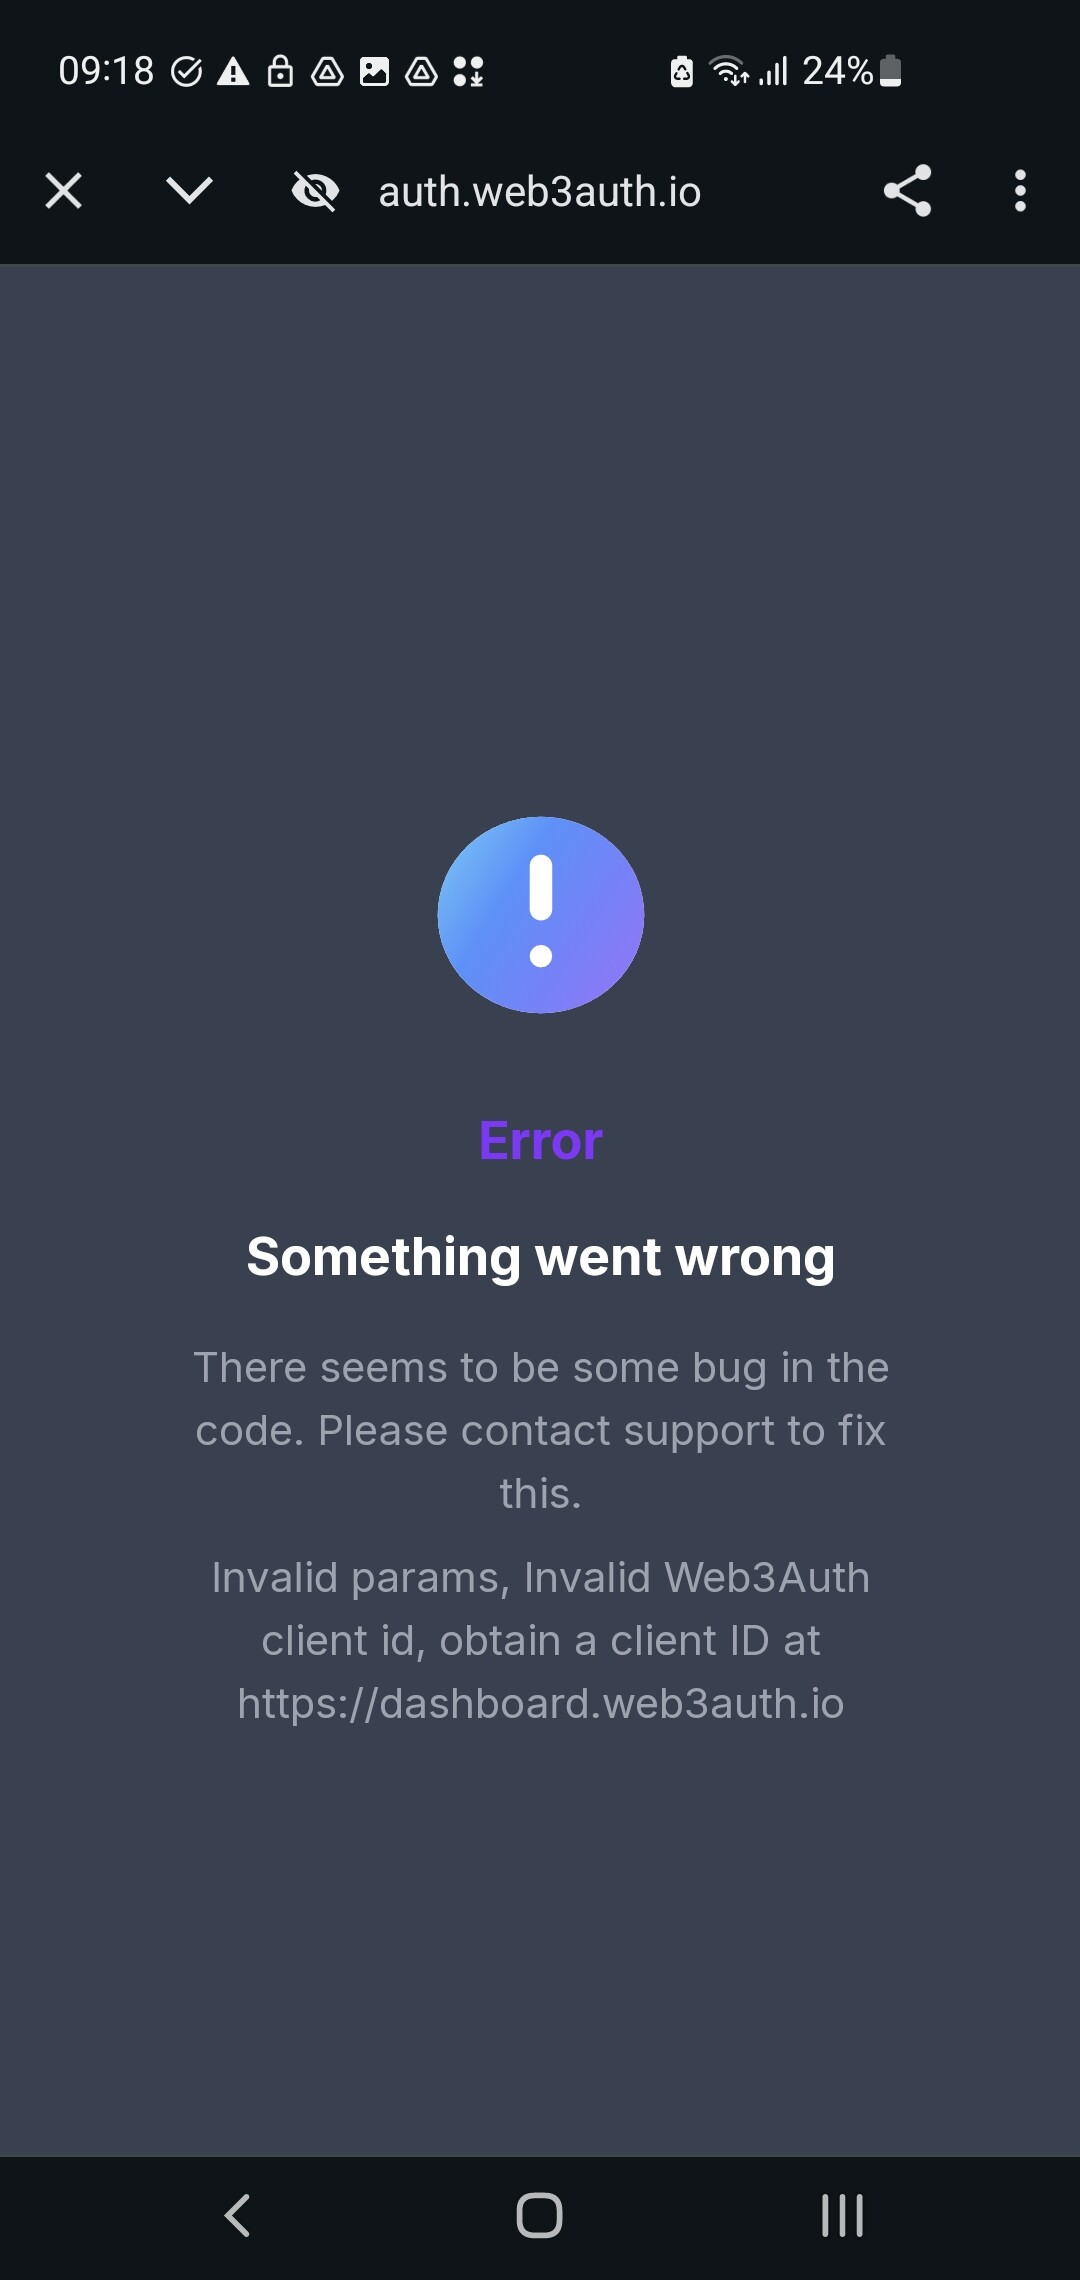This screenshot has width=1080, height=2280.
Task: Tap the lock notification icon
Action: click(x=281, y=71)
